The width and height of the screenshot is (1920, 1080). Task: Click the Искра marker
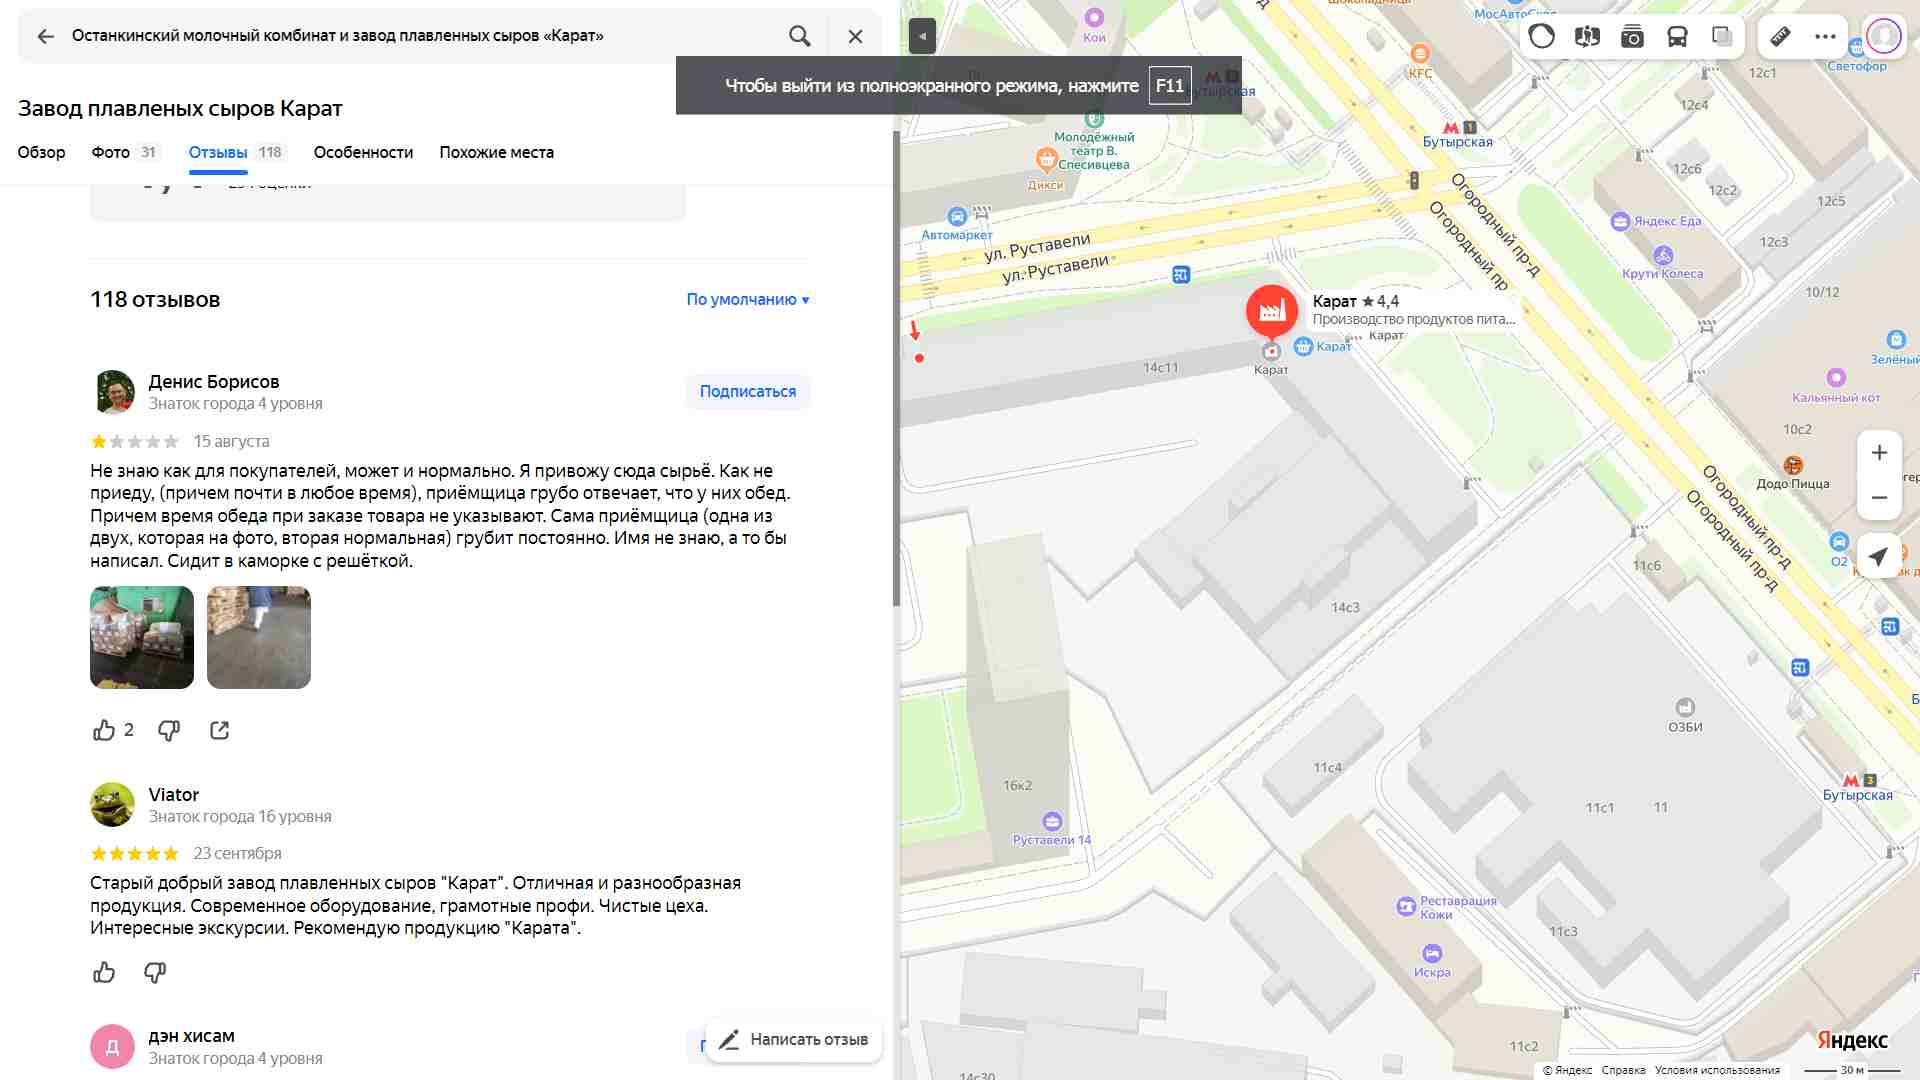click(x=1432, y=953)
